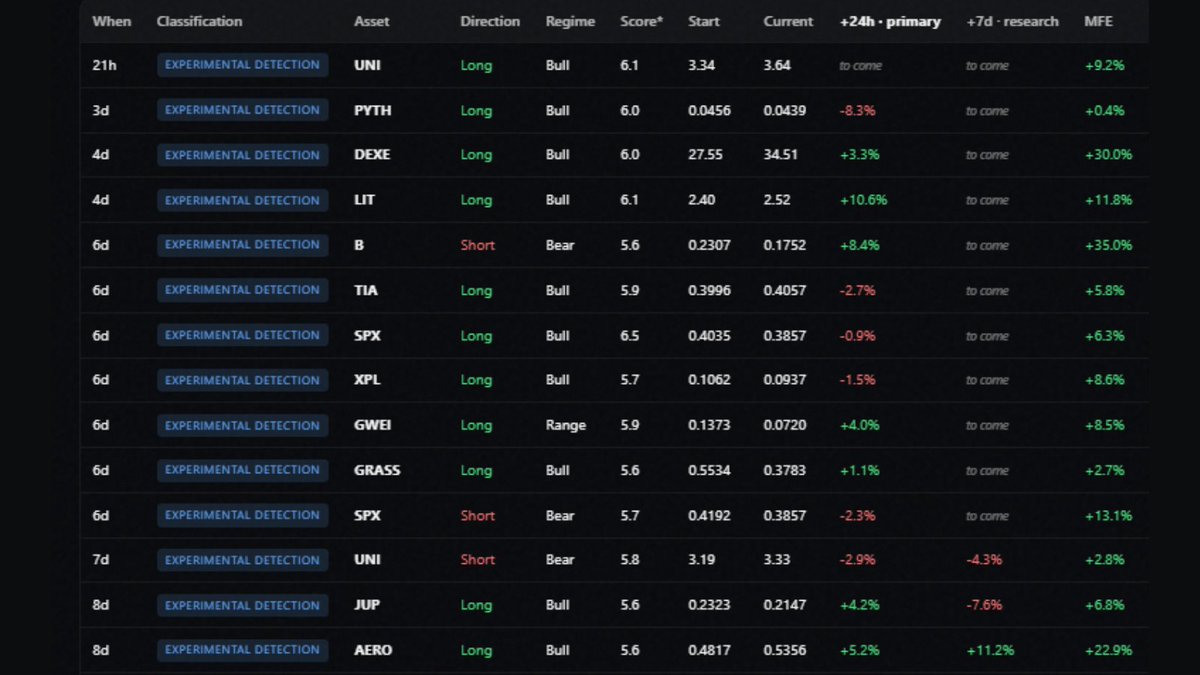Click the Experimental Detection badge in LIT row
This screenshot has width=1200, height=675.
242,200
